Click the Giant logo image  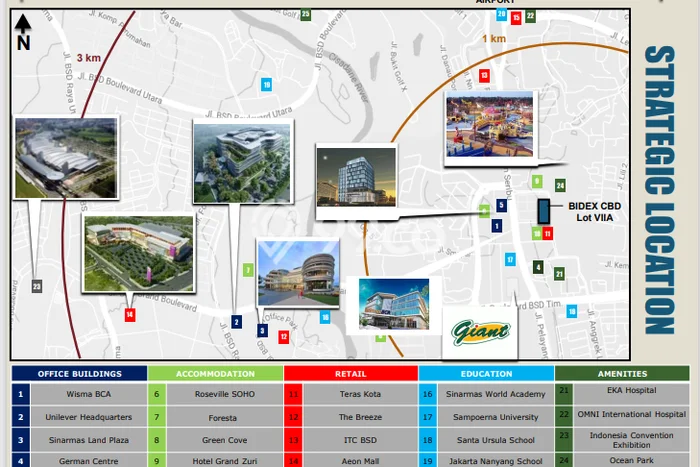coord(480,332)
